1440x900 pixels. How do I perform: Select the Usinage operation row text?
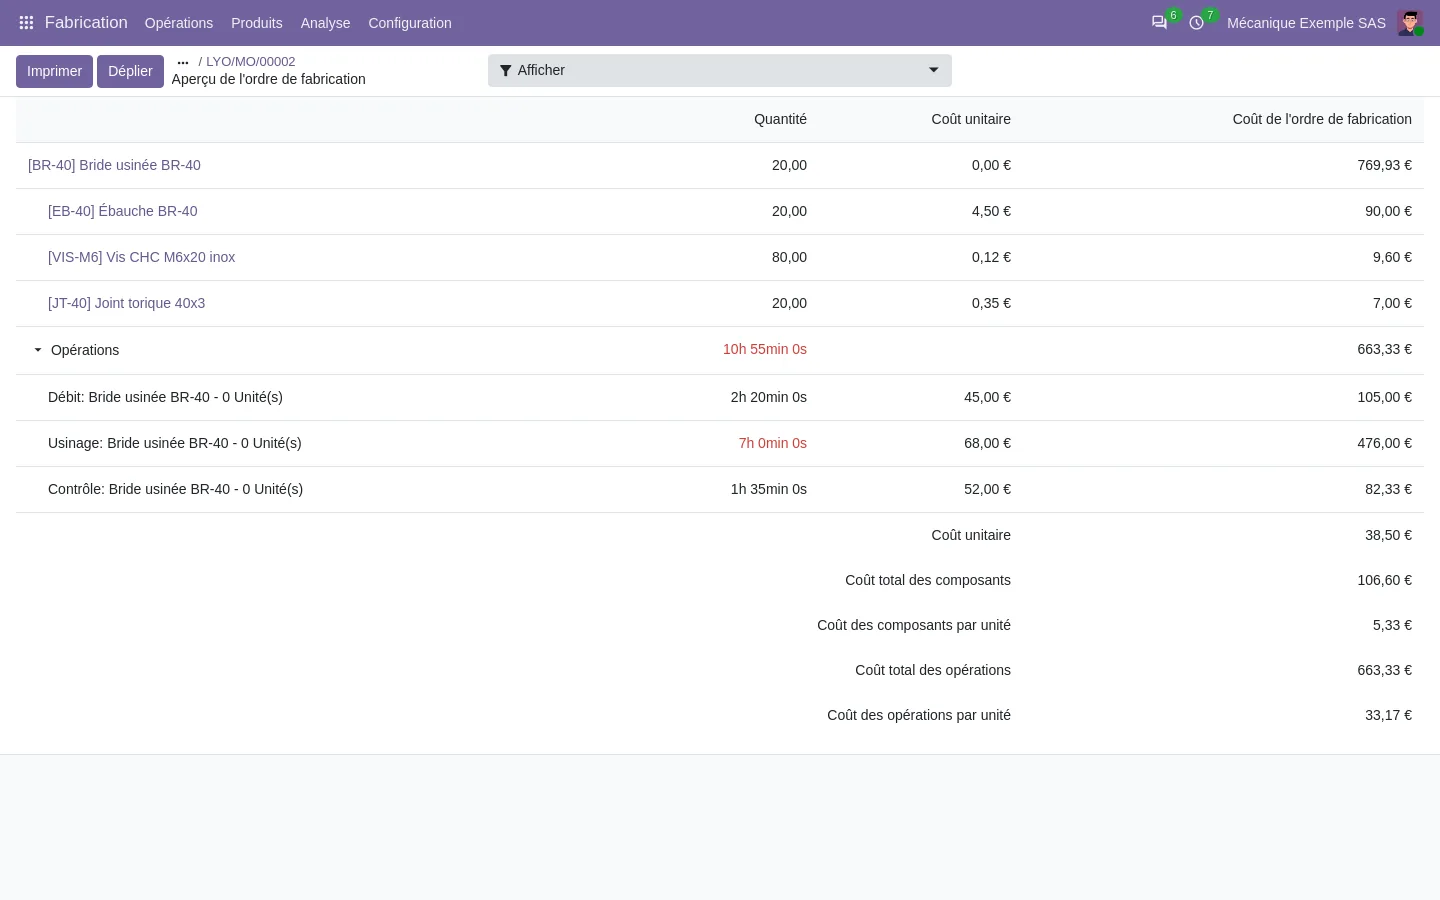click(x=175, y=443)
